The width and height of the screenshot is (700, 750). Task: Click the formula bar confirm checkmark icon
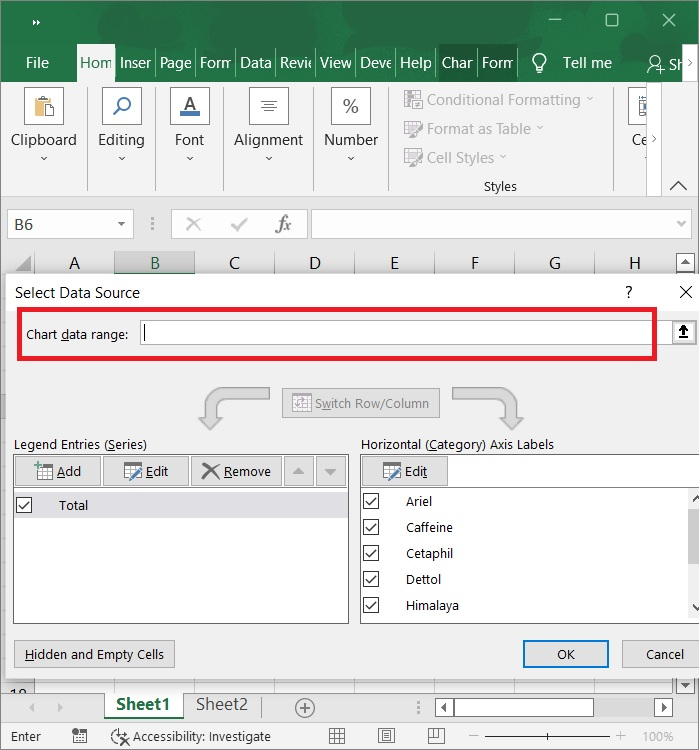[238, 224]
